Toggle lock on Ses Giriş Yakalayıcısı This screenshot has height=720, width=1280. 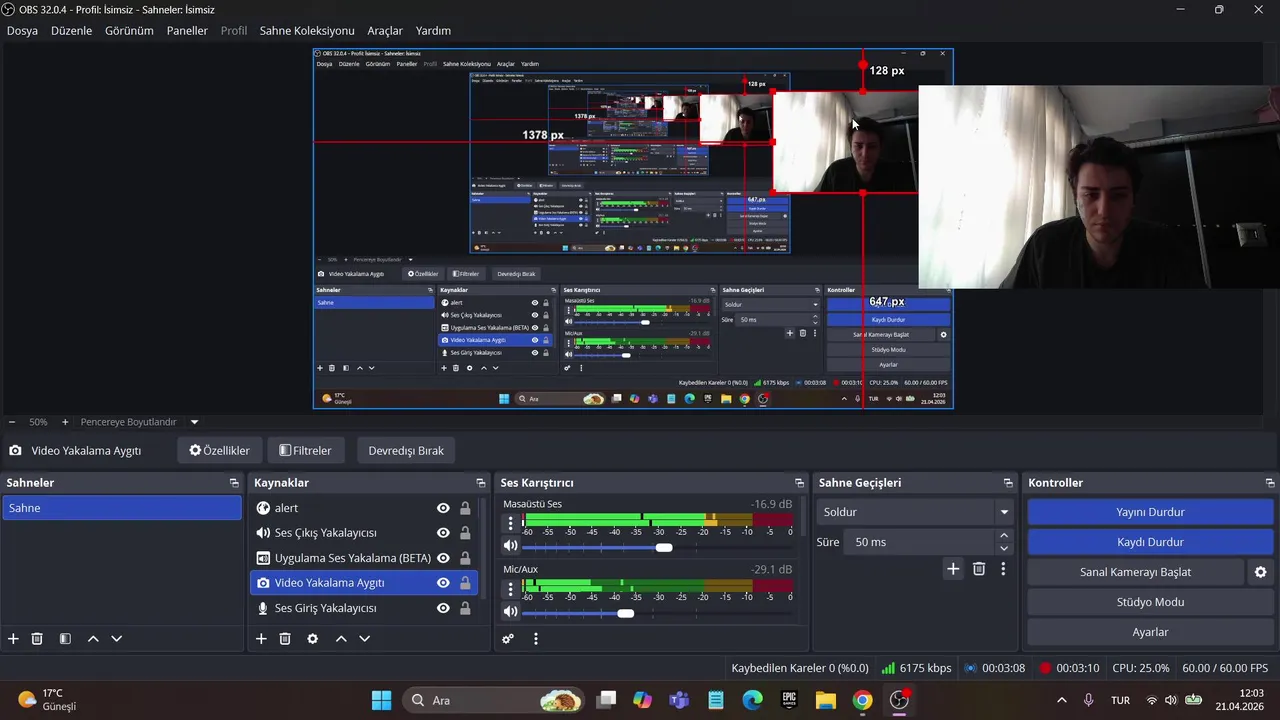pyautogui.click(x=465, y=608)
